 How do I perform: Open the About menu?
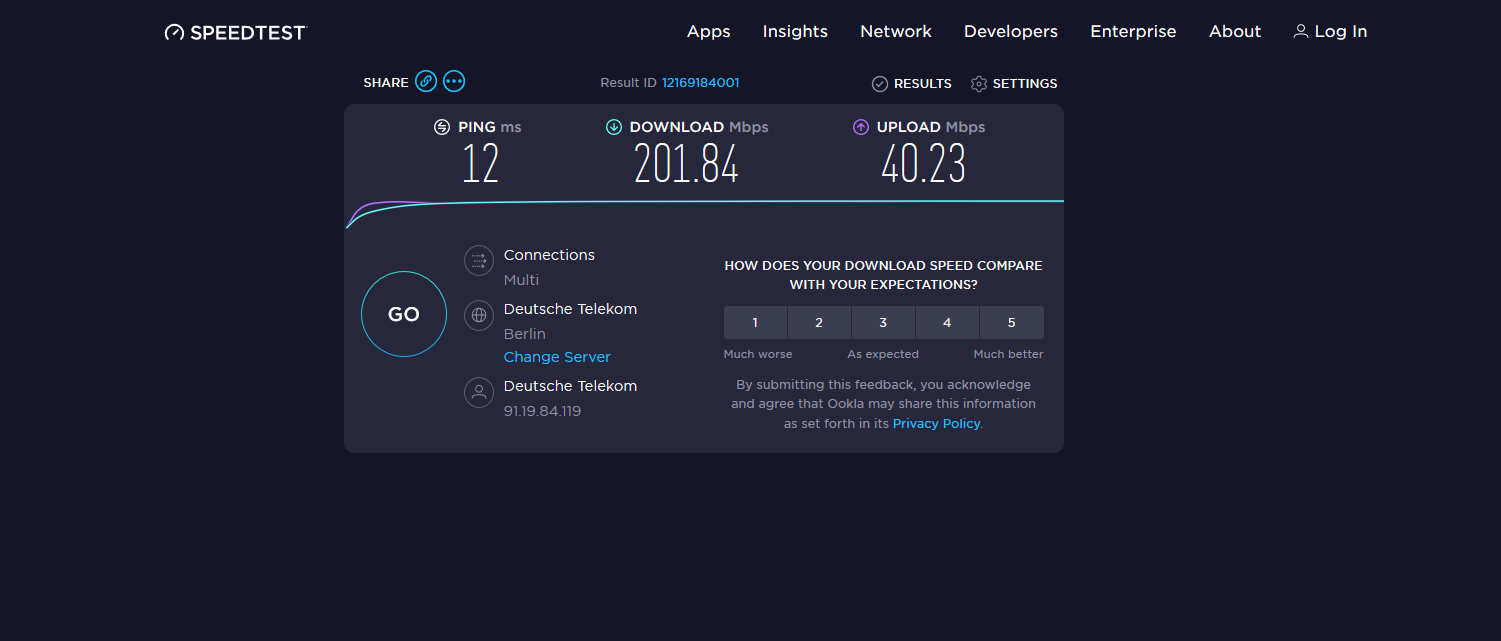[x=1235, y=31]
